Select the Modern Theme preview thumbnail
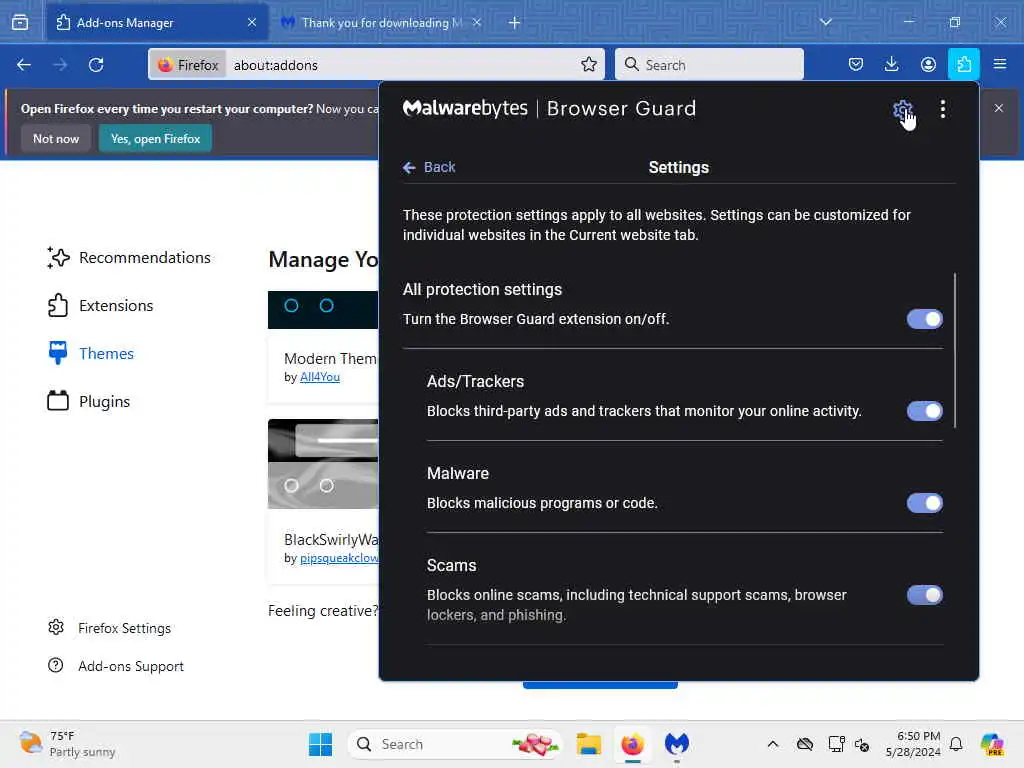 point(323,310)
